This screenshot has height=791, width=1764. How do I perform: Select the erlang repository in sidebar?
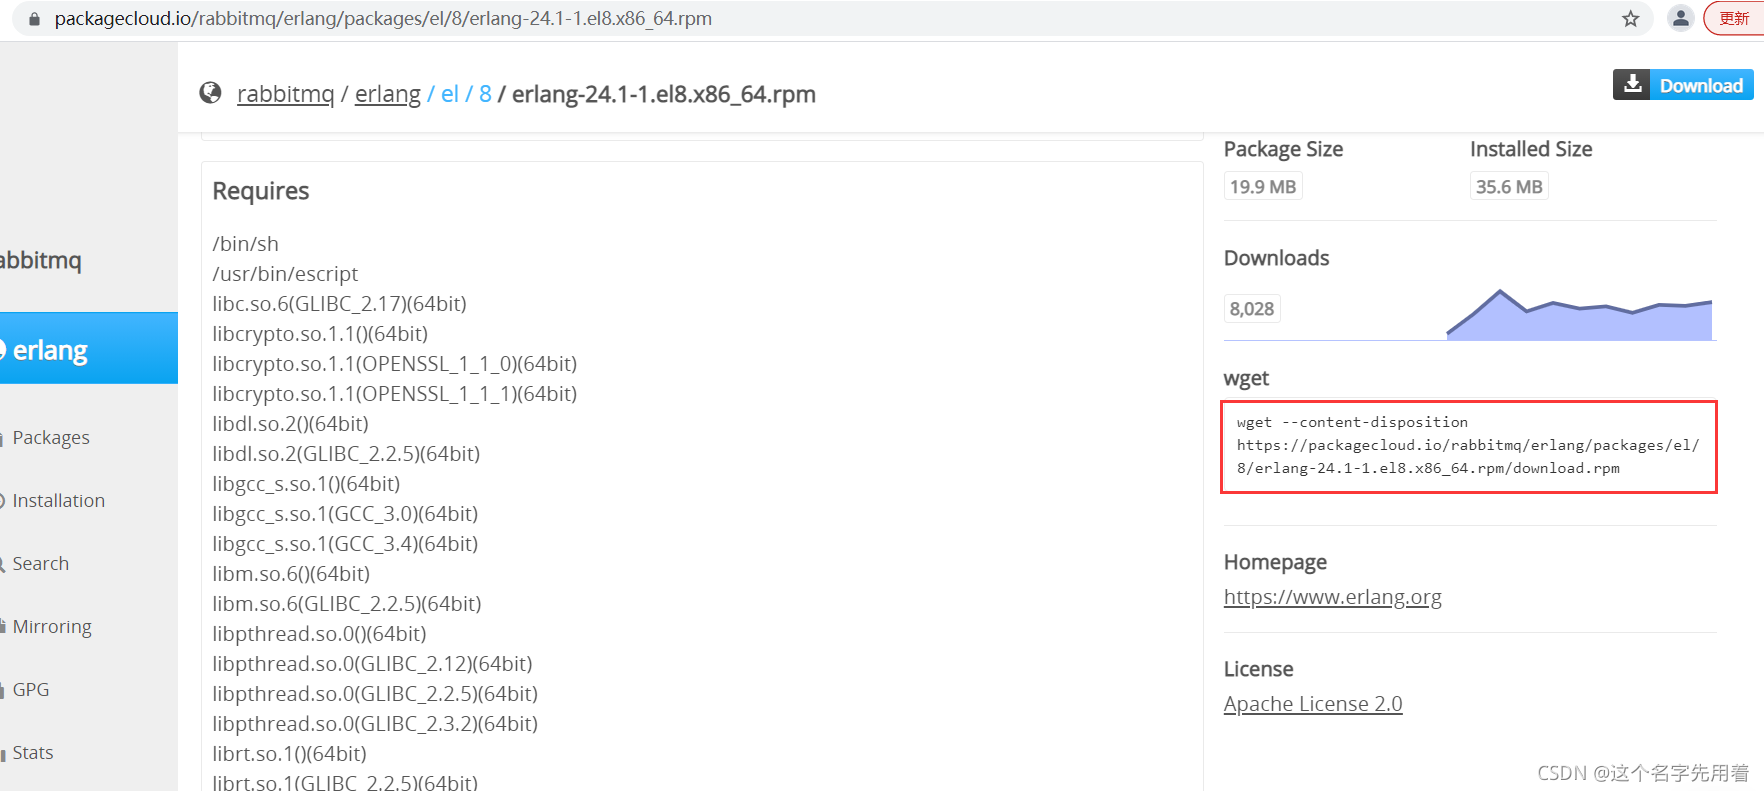tap(87, 349)
